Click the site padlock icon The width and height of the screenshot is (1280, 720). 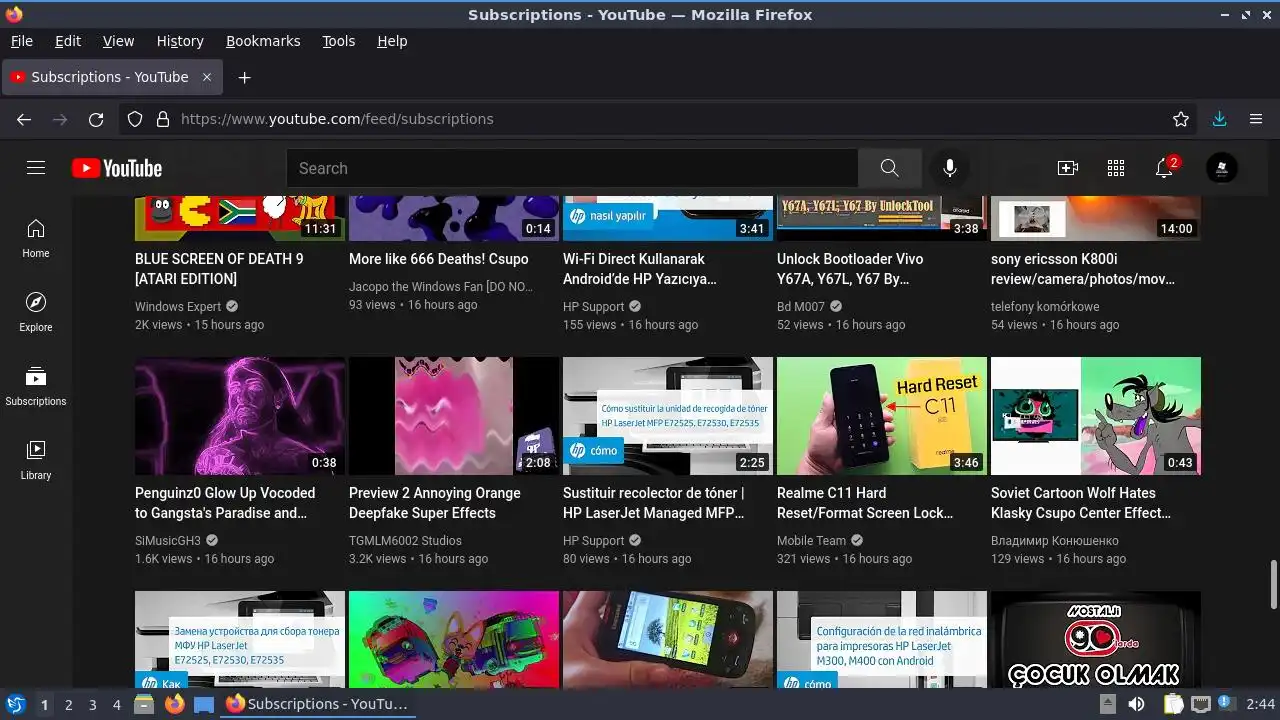[163, 119]
